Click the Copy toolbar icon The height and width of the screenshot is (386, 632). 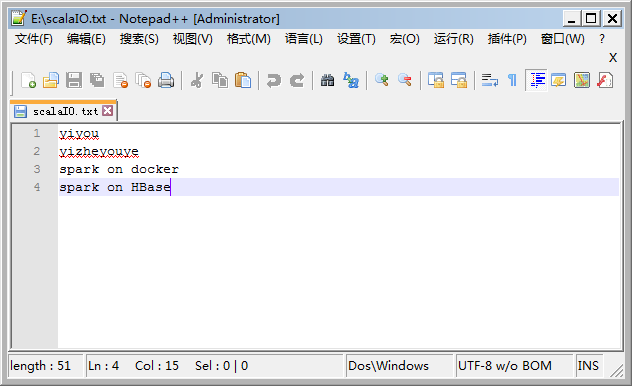pos(220,80)
